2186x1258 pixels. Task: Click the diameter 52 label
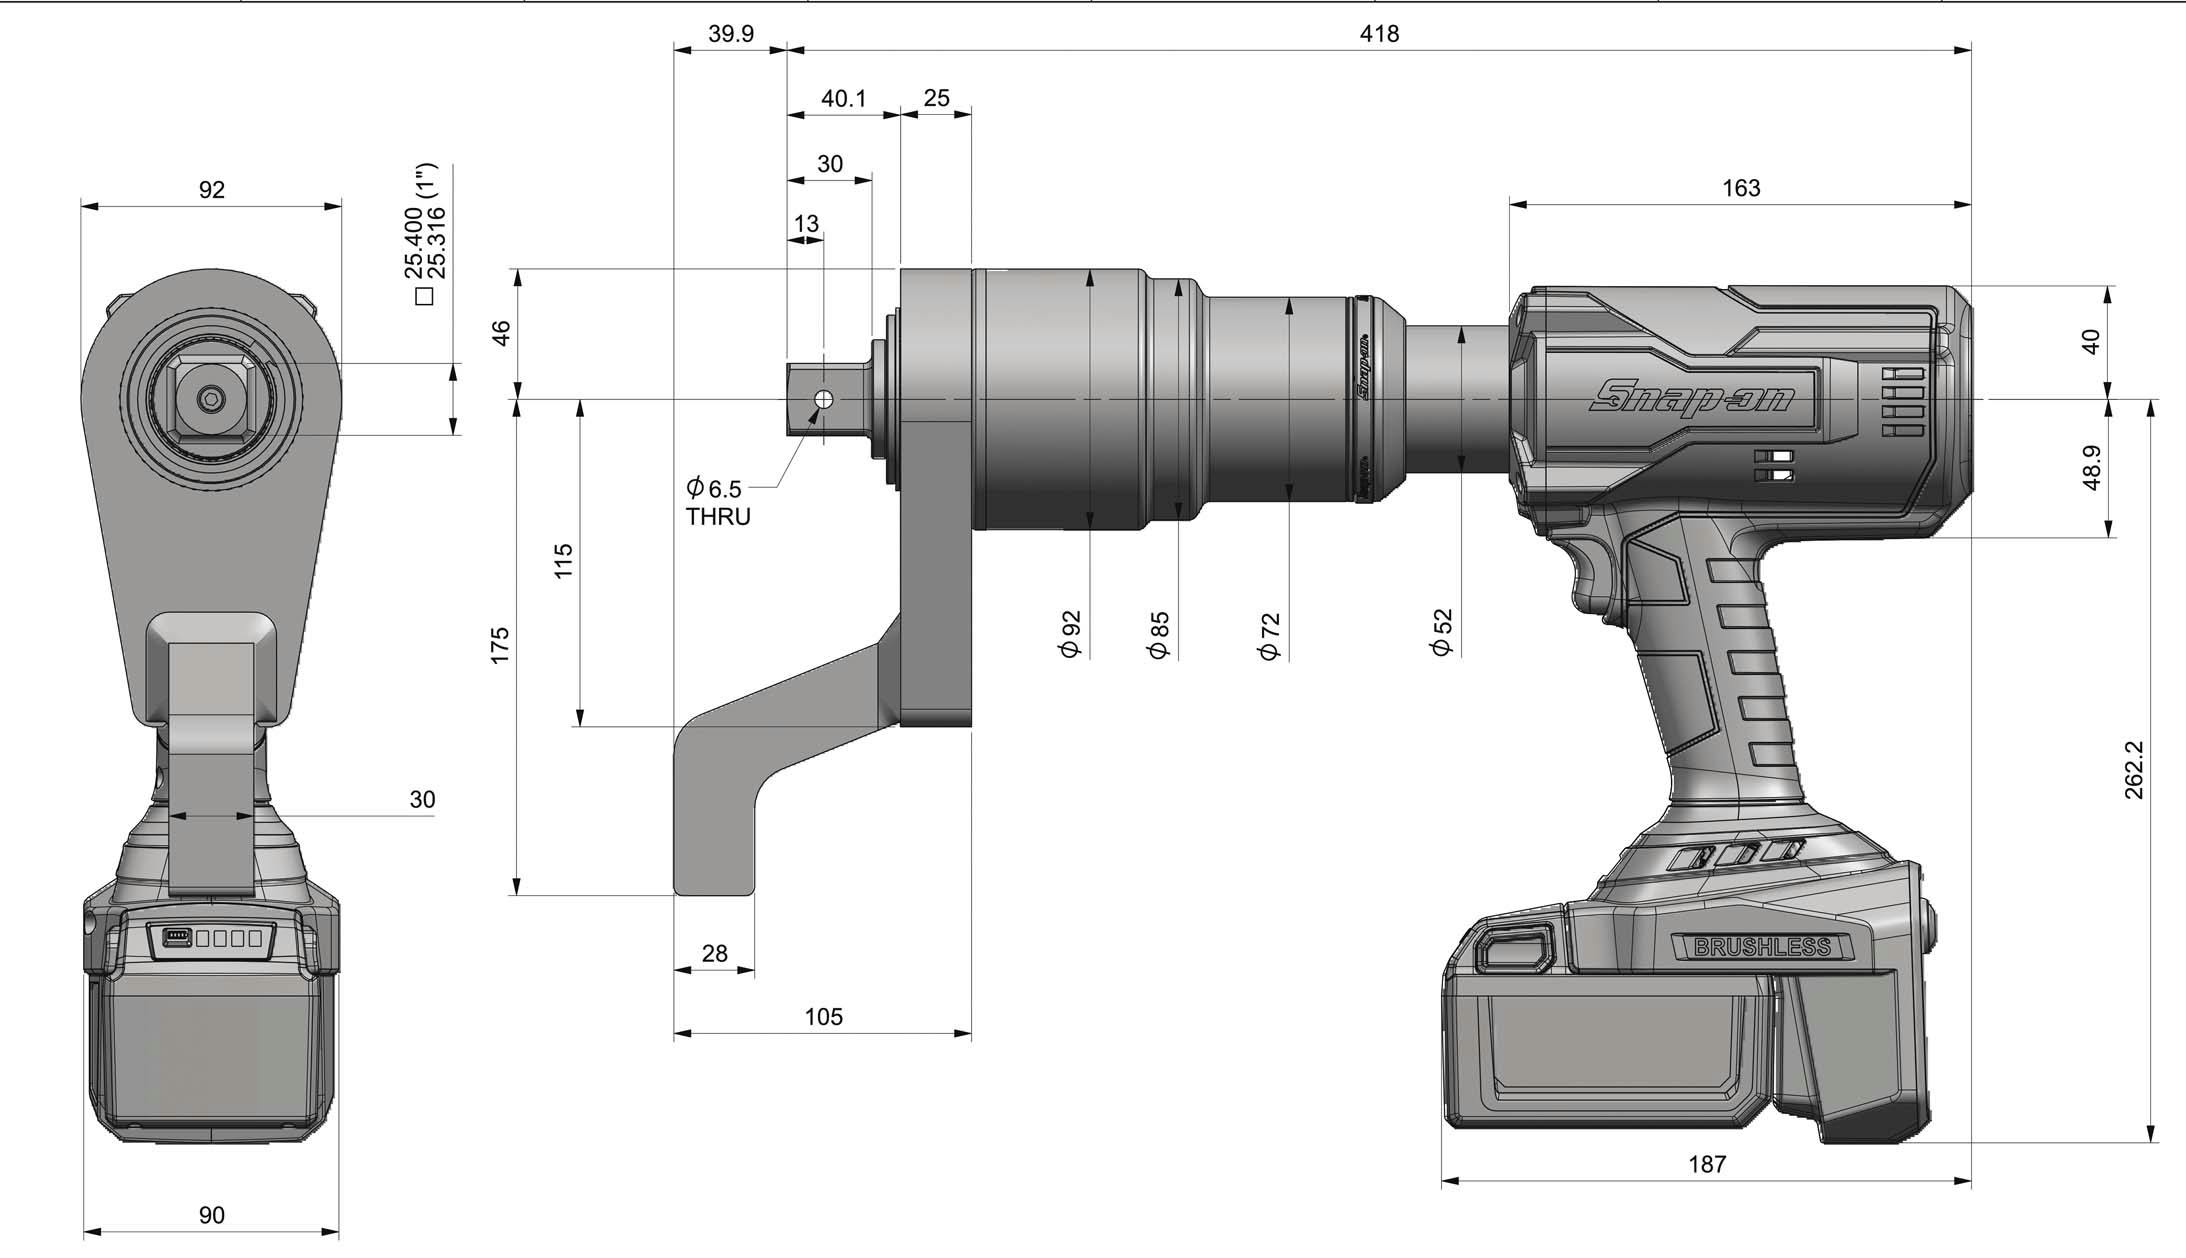tap(1441, 632)
